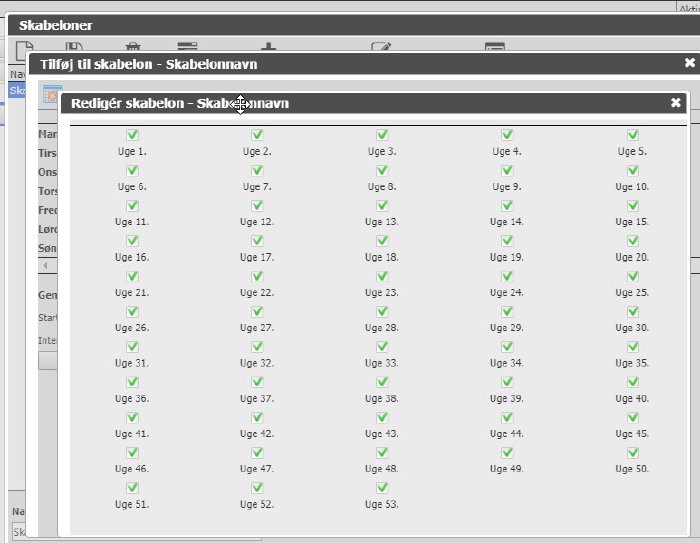Click the left scroll arrow behind the dialog
The width and height of the screenshot is (700, 543).
pos(44,265)
